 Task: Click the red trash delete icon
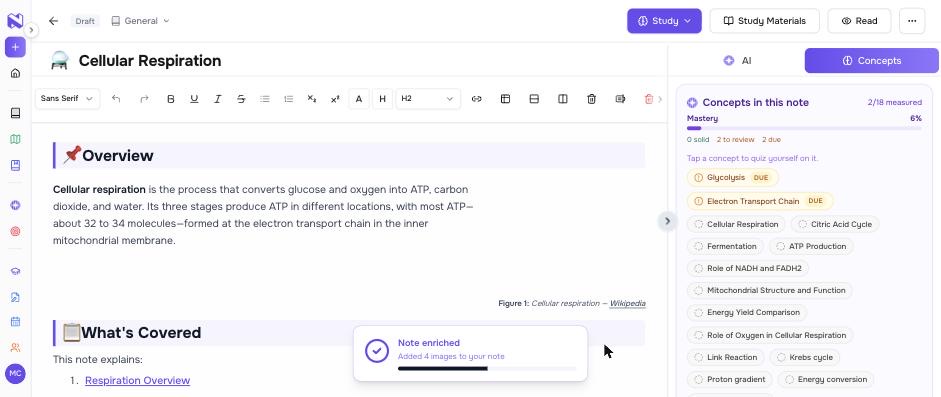[649, 99]
